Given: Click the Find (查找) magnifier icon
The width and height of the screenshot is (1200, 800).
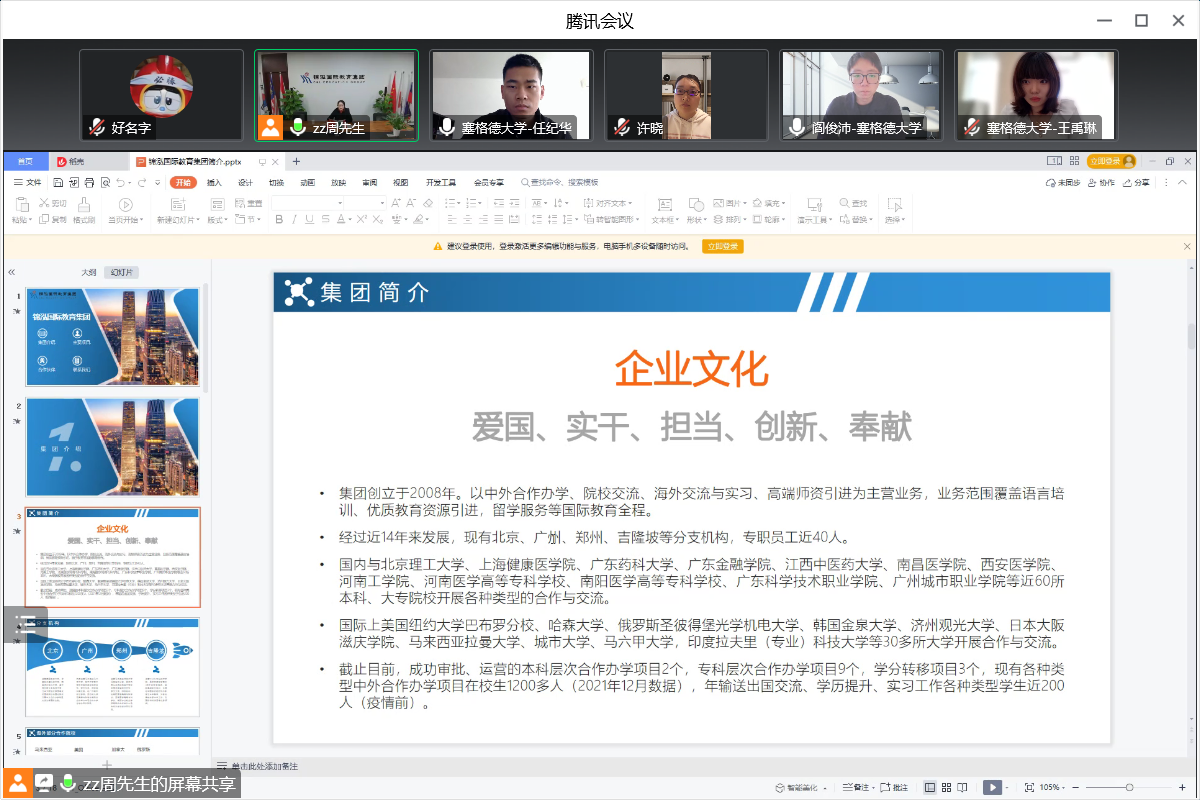Looking at the screenshot, I should click(x=844, y=203).
